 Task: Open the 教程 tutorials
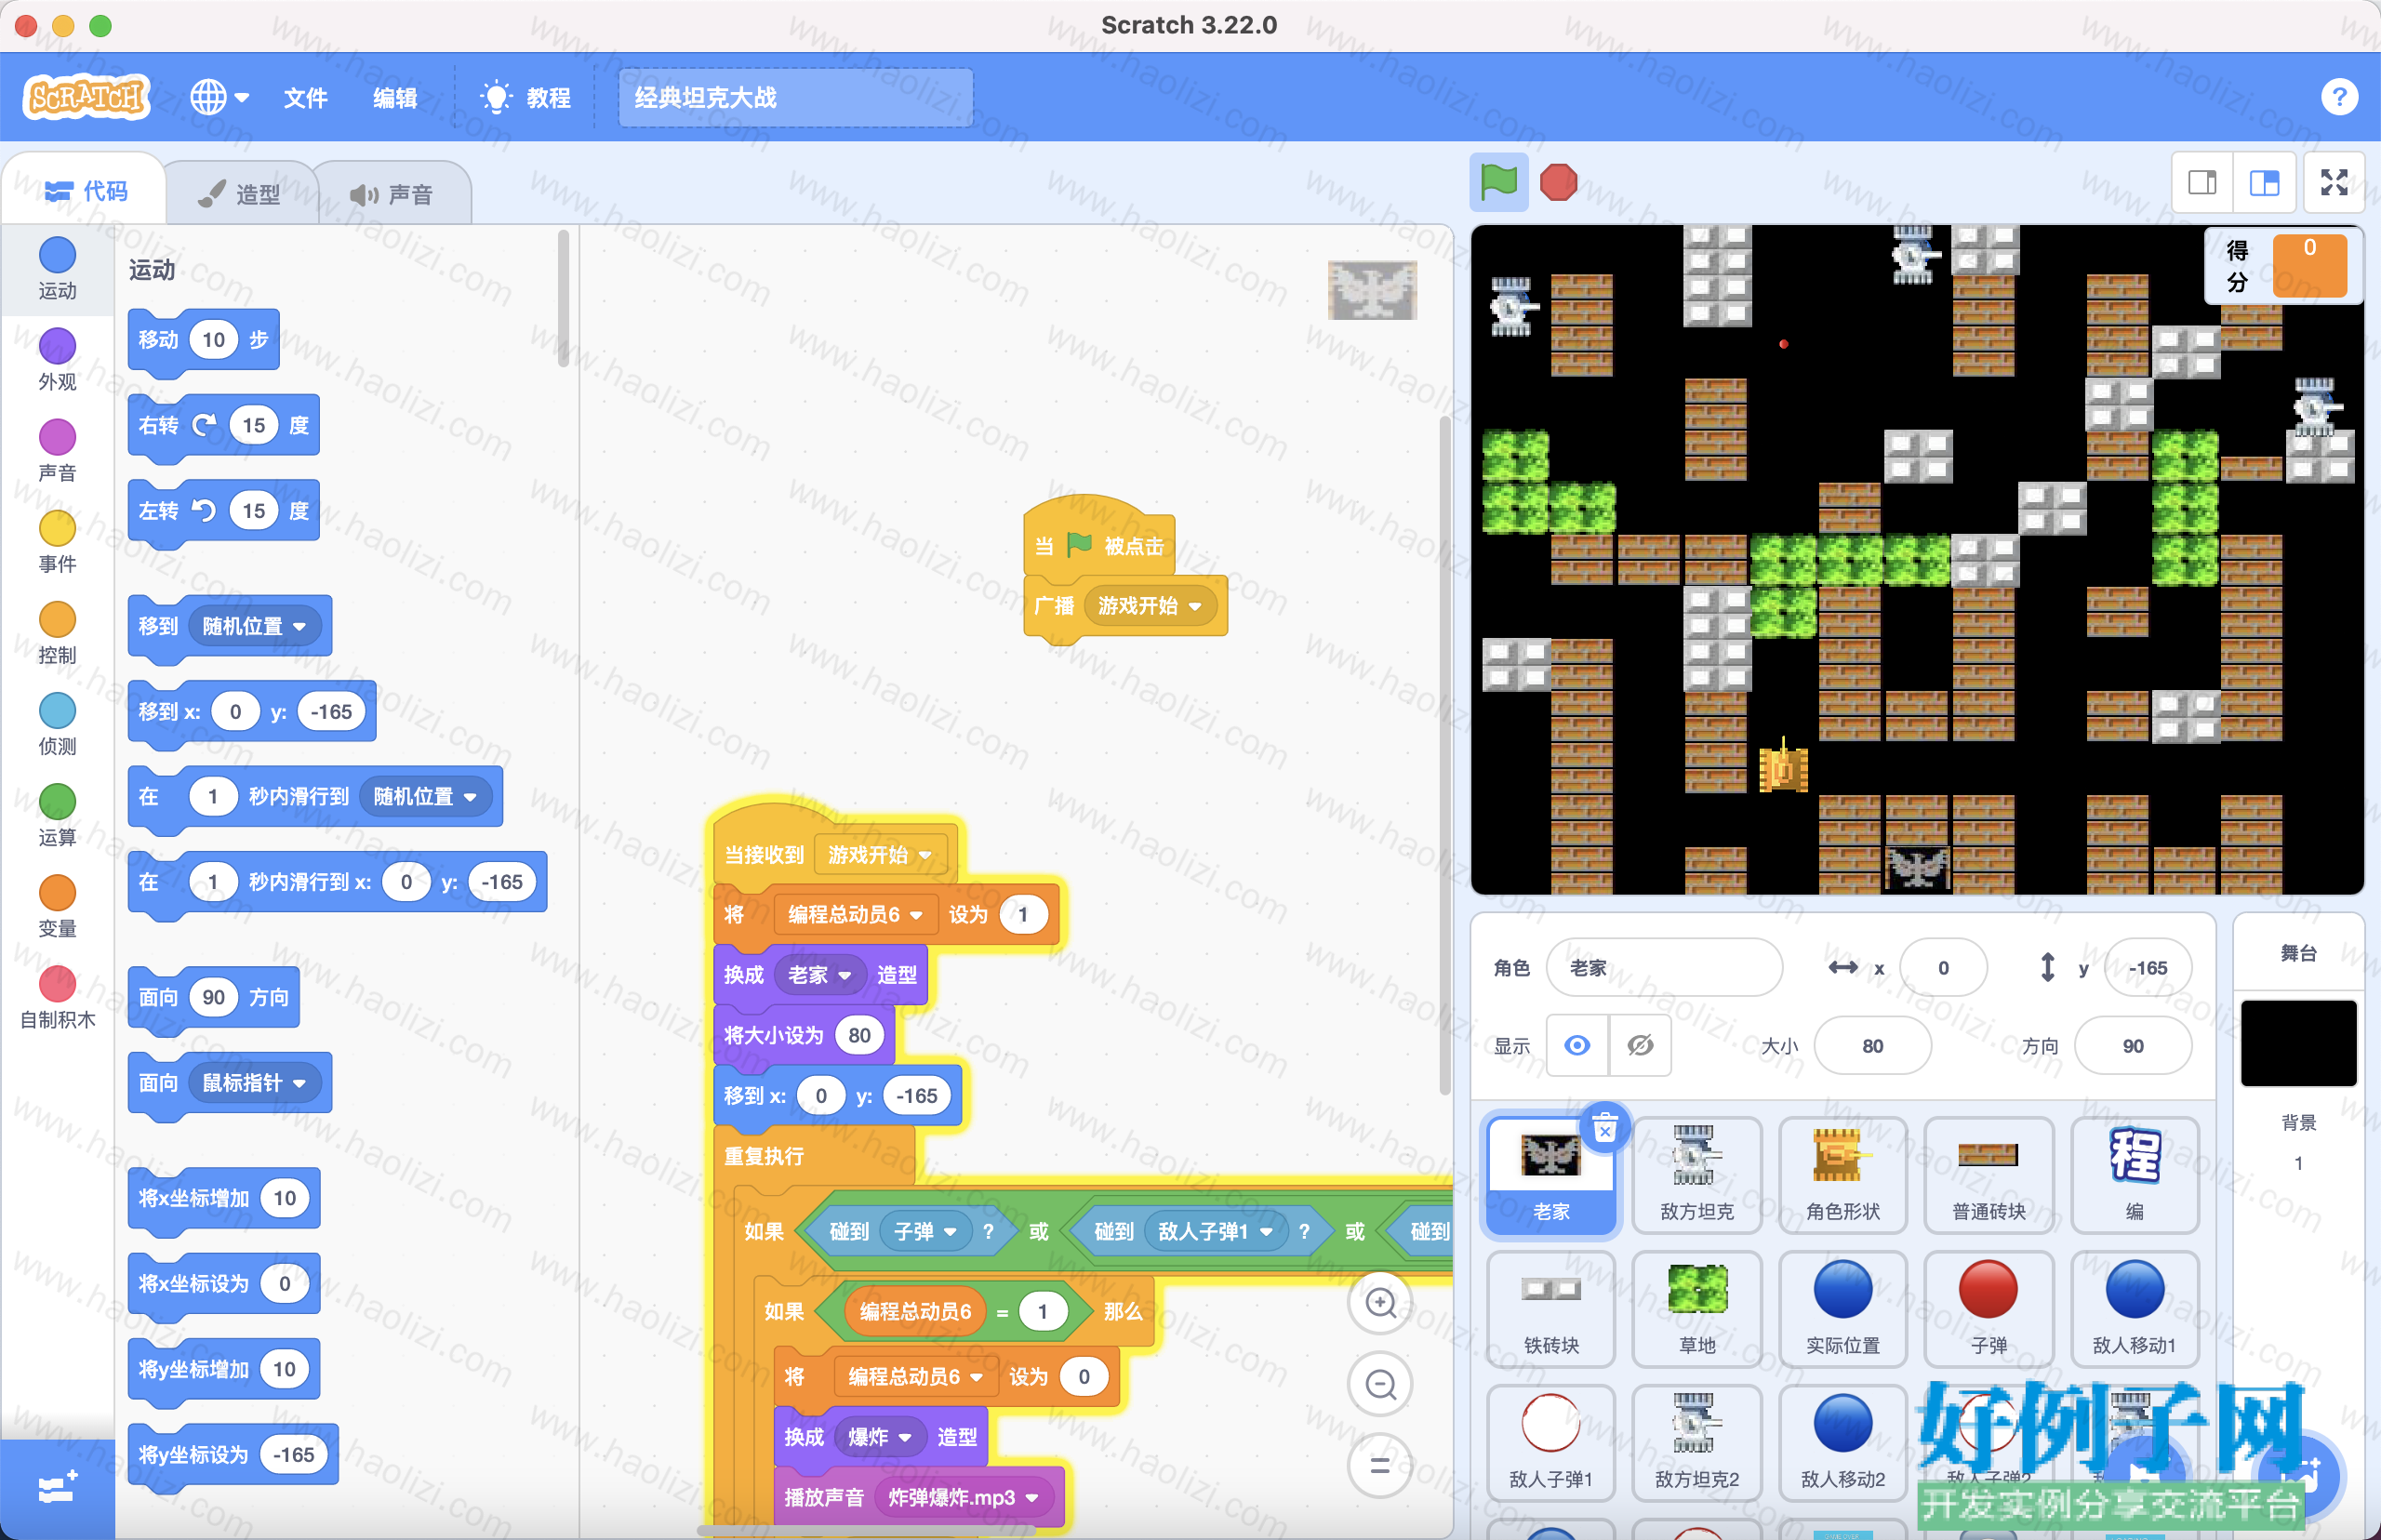[x=526, y=97]
